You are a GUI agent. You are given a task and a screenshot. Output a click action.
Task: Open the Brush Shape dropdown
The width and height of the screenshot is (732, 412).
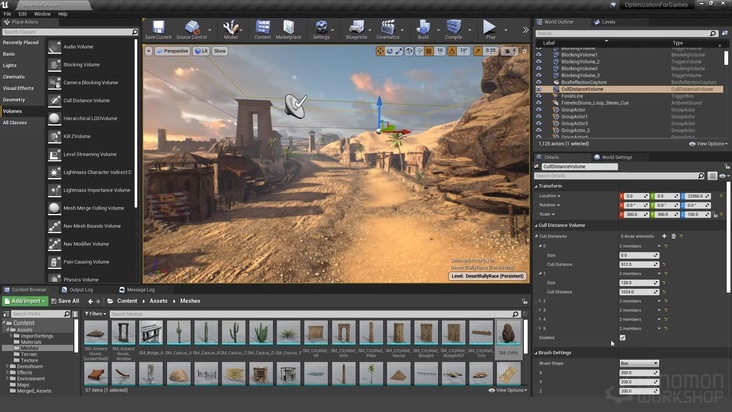pos(639,363)
